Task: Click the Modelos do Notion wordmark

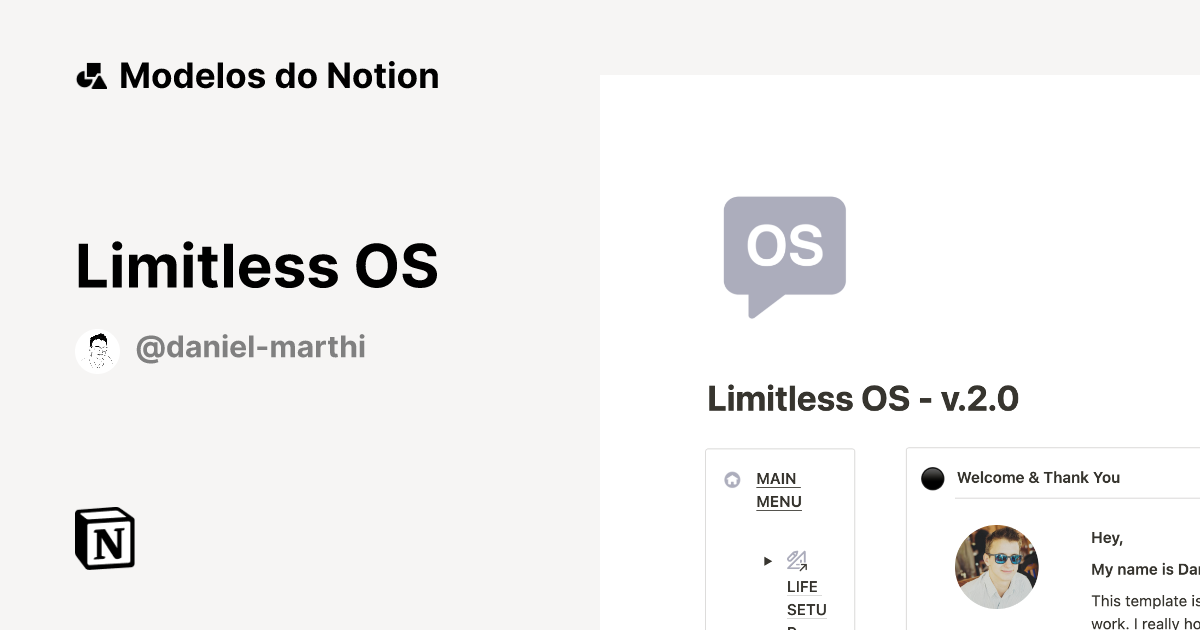Action: [x=278, y=75]
